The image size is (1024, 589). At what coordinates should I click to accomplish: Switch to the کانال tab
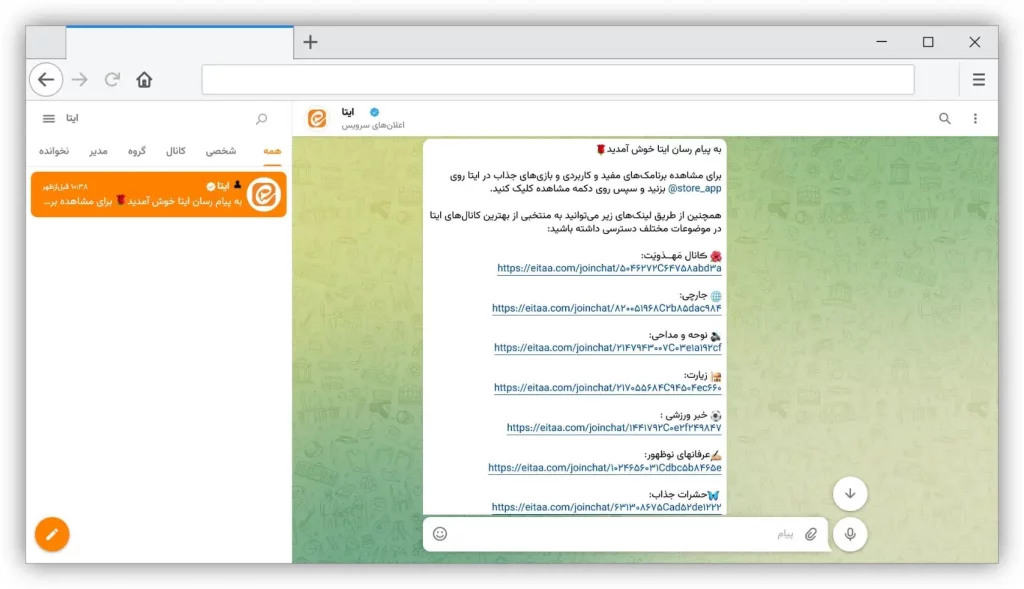[x=176, y=151]
